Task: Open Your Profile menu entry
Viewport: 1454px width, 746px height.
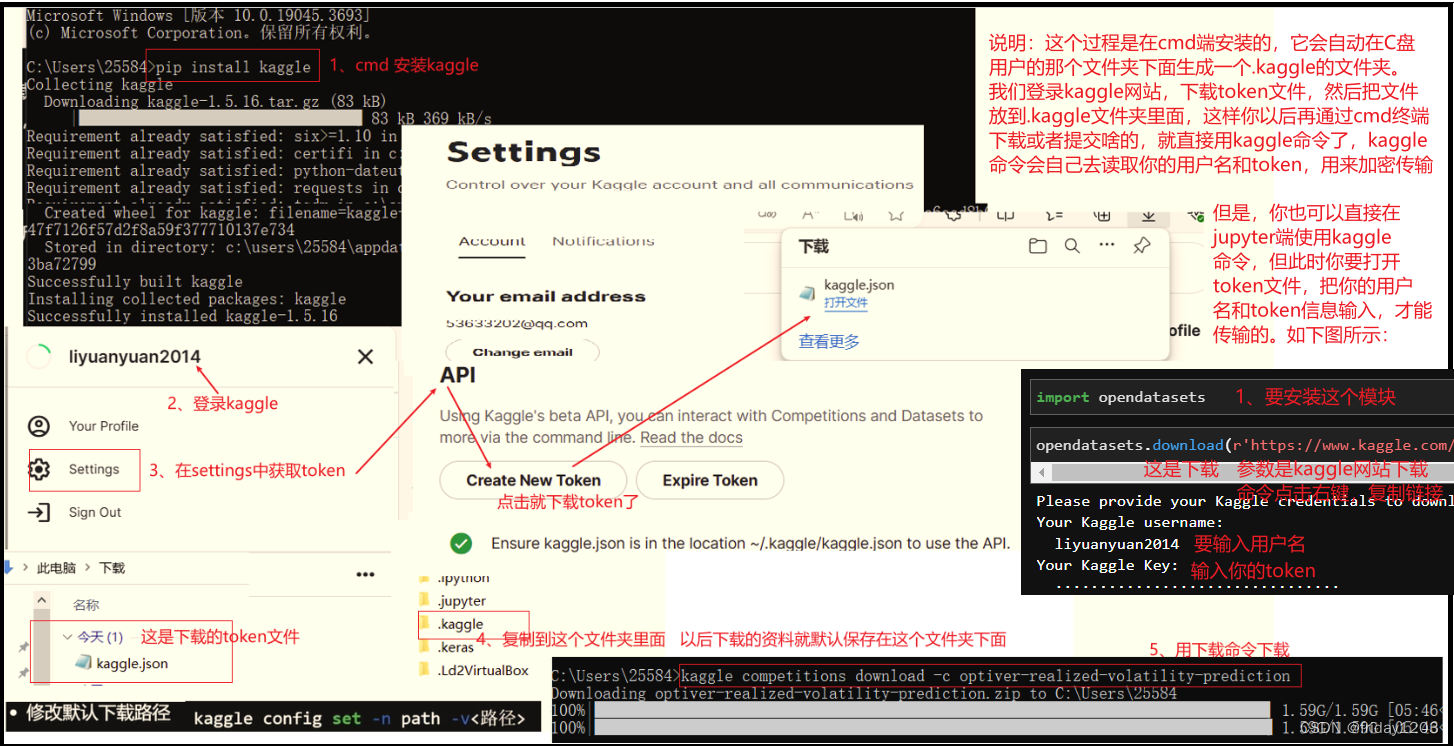Action: pyautogui.click(x=104, y=426)
